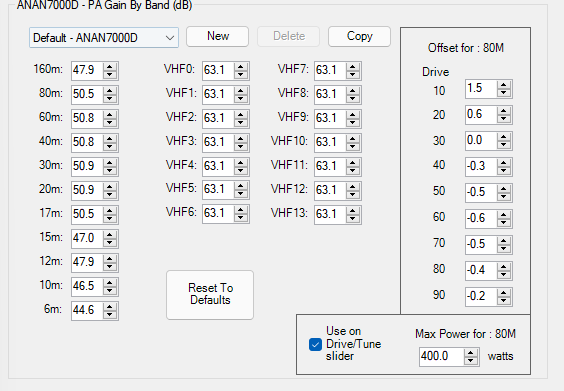Click the 6m gain value 44.6
564x391 pixels.
point(87,310)
